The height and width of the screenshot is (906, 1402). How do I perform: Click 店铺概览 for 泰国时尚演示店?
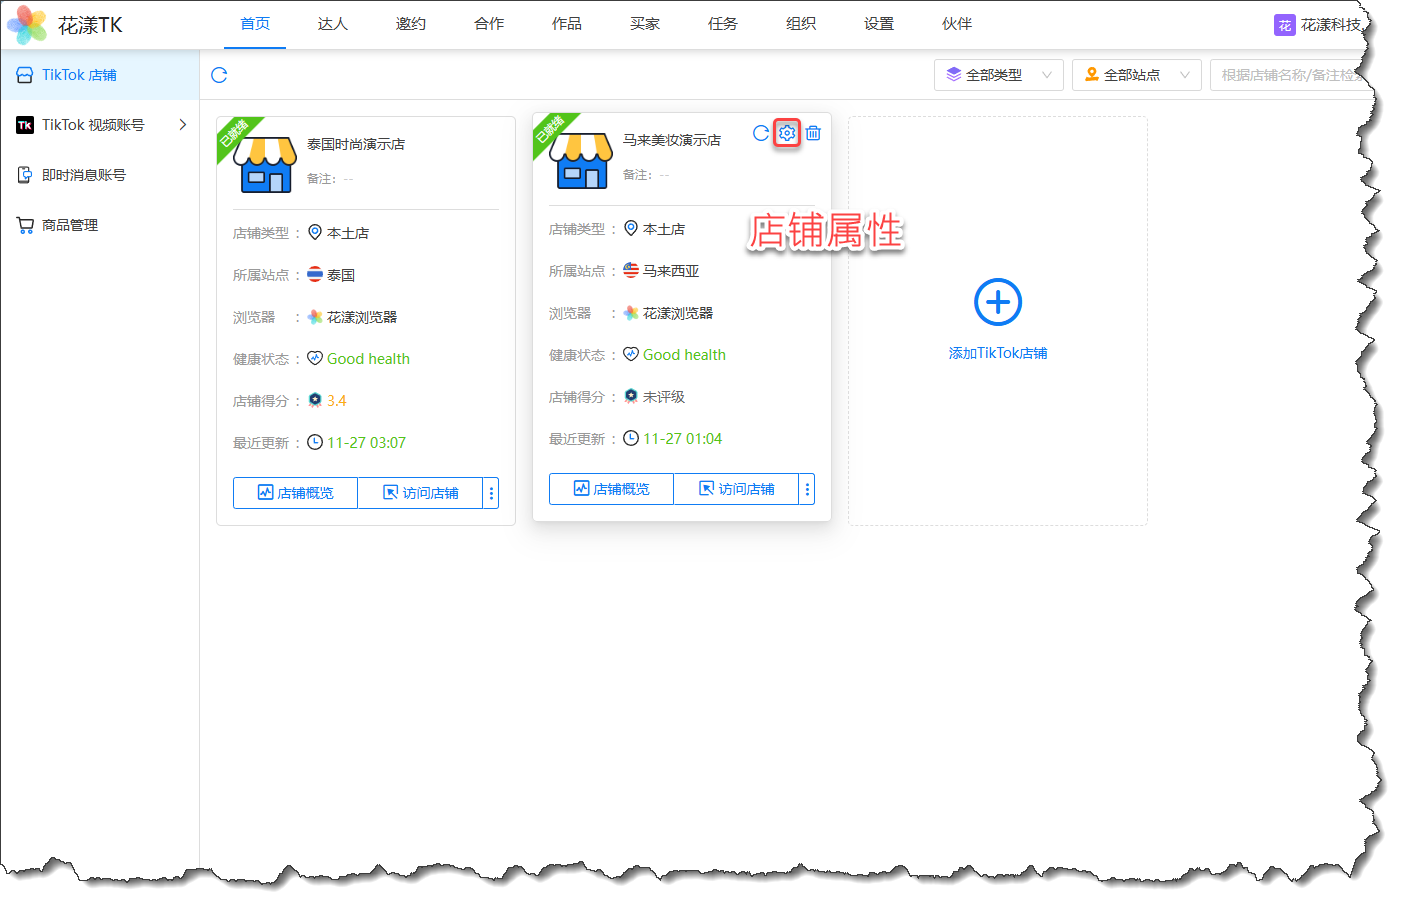pos(295,493)
